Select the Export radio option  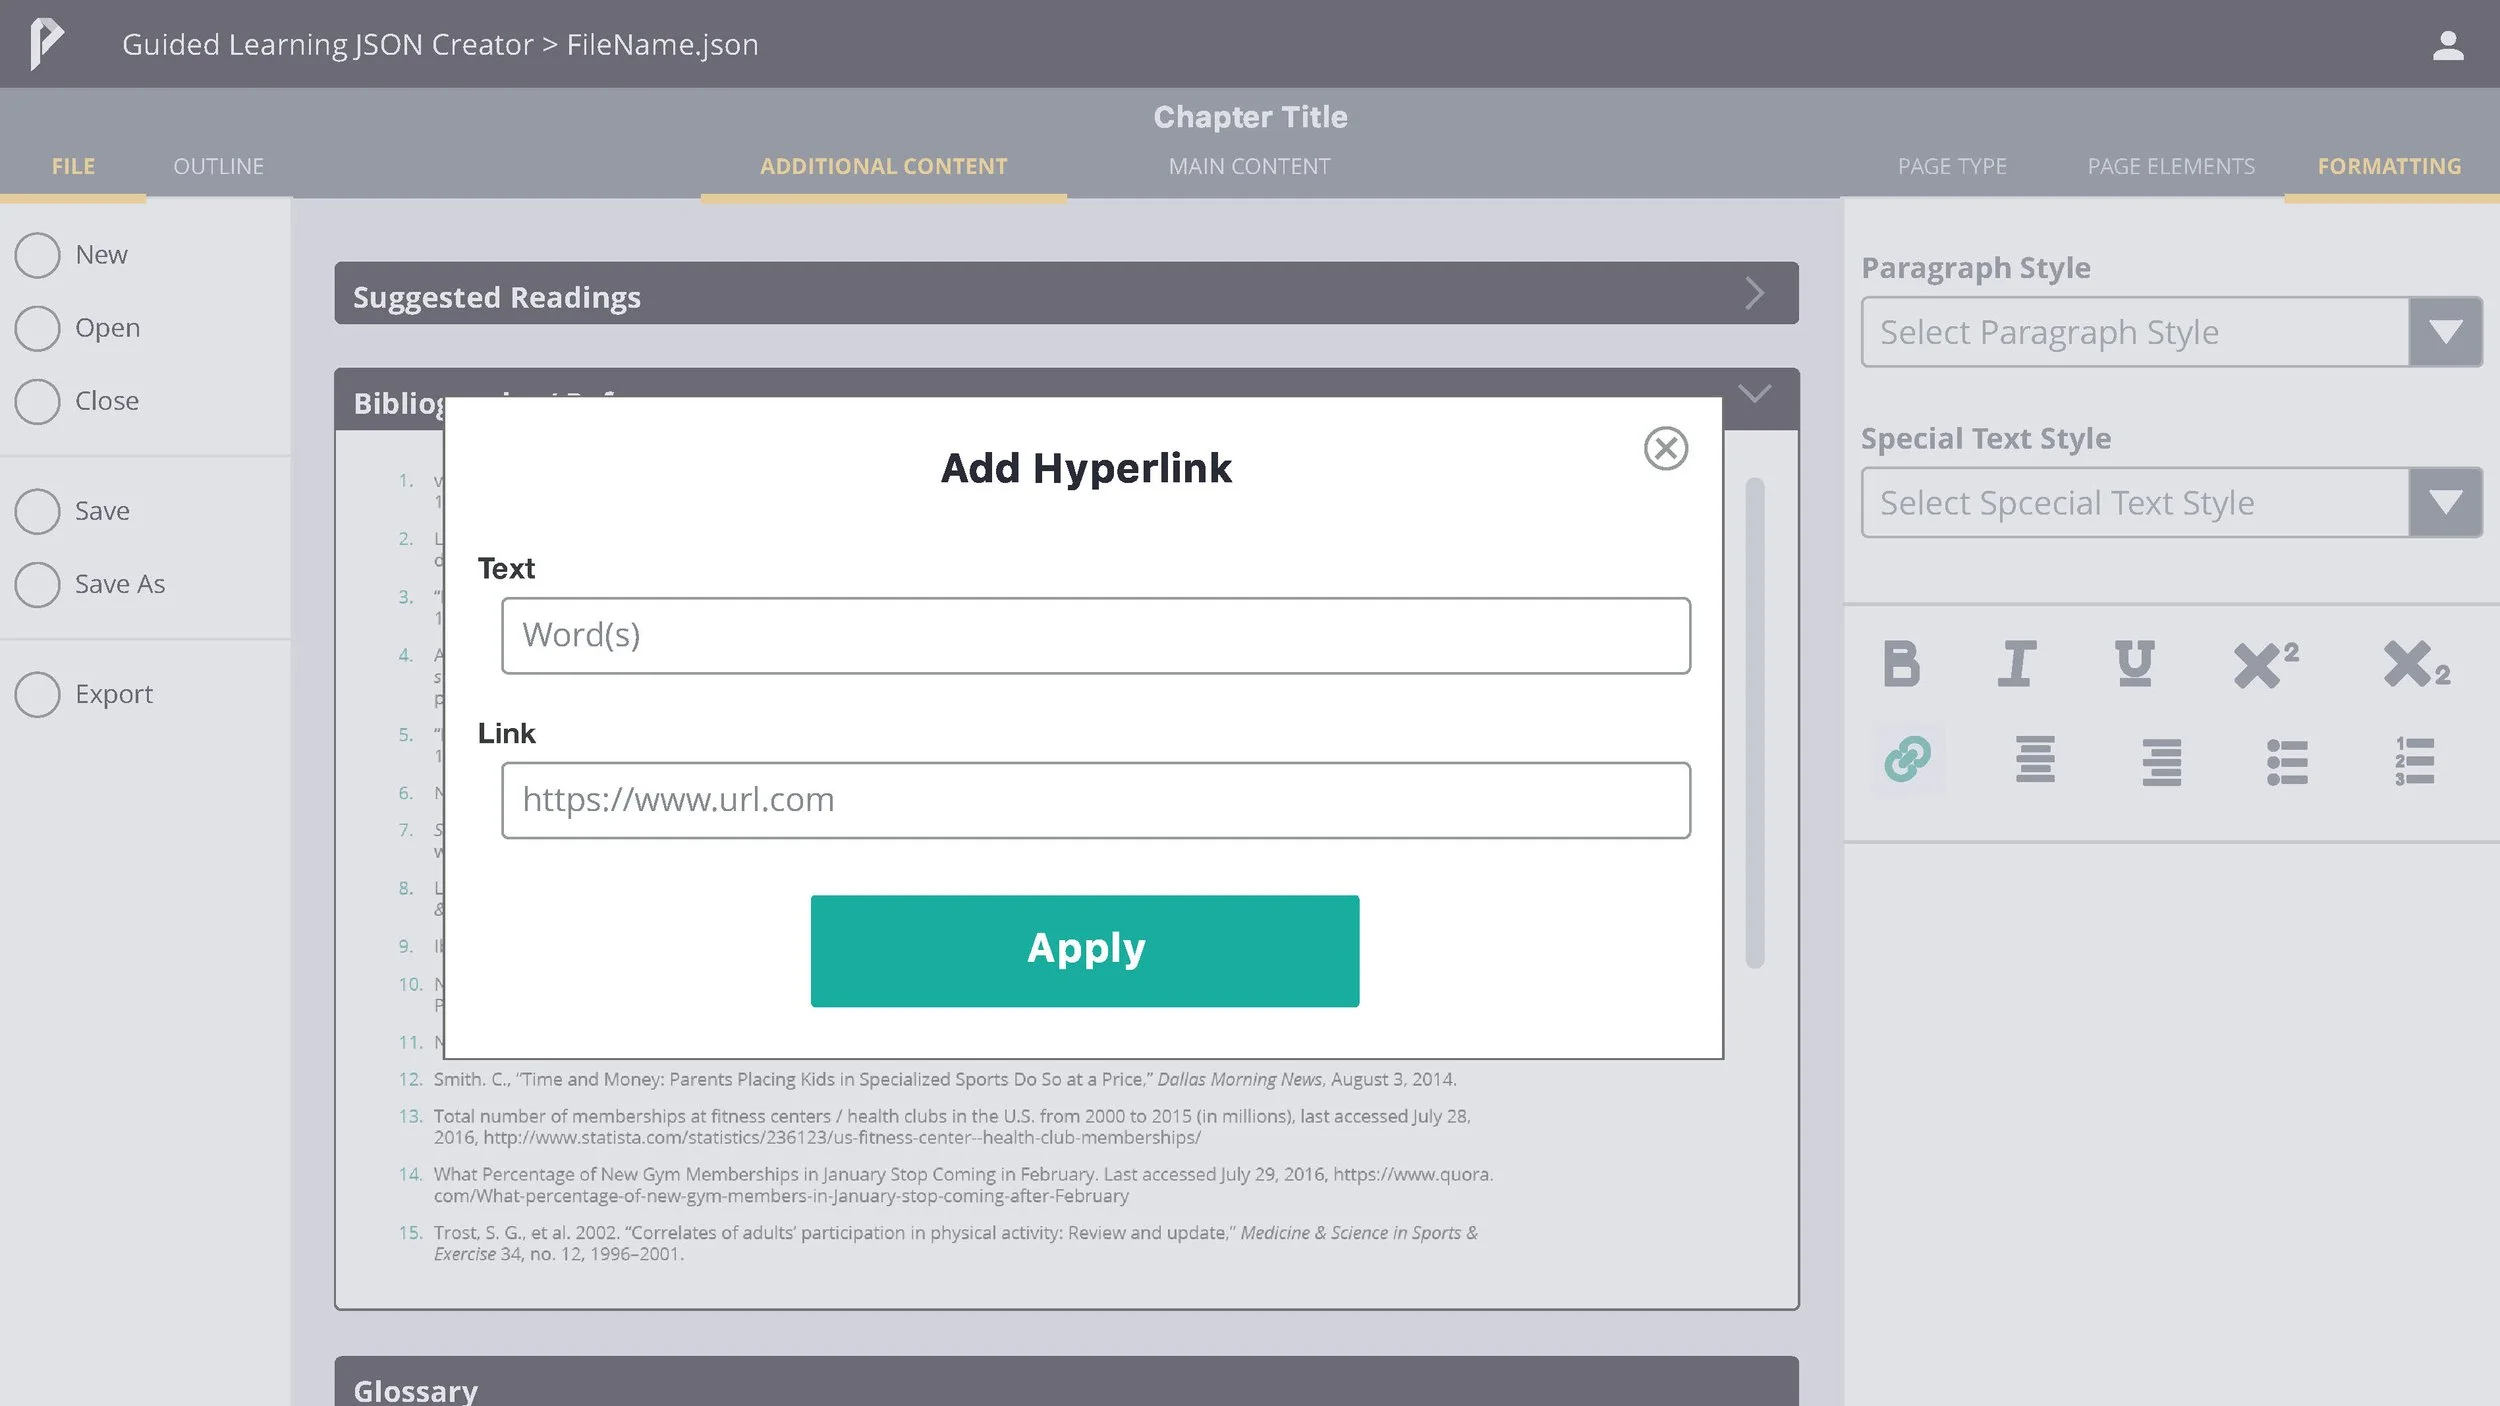[38, 694]
